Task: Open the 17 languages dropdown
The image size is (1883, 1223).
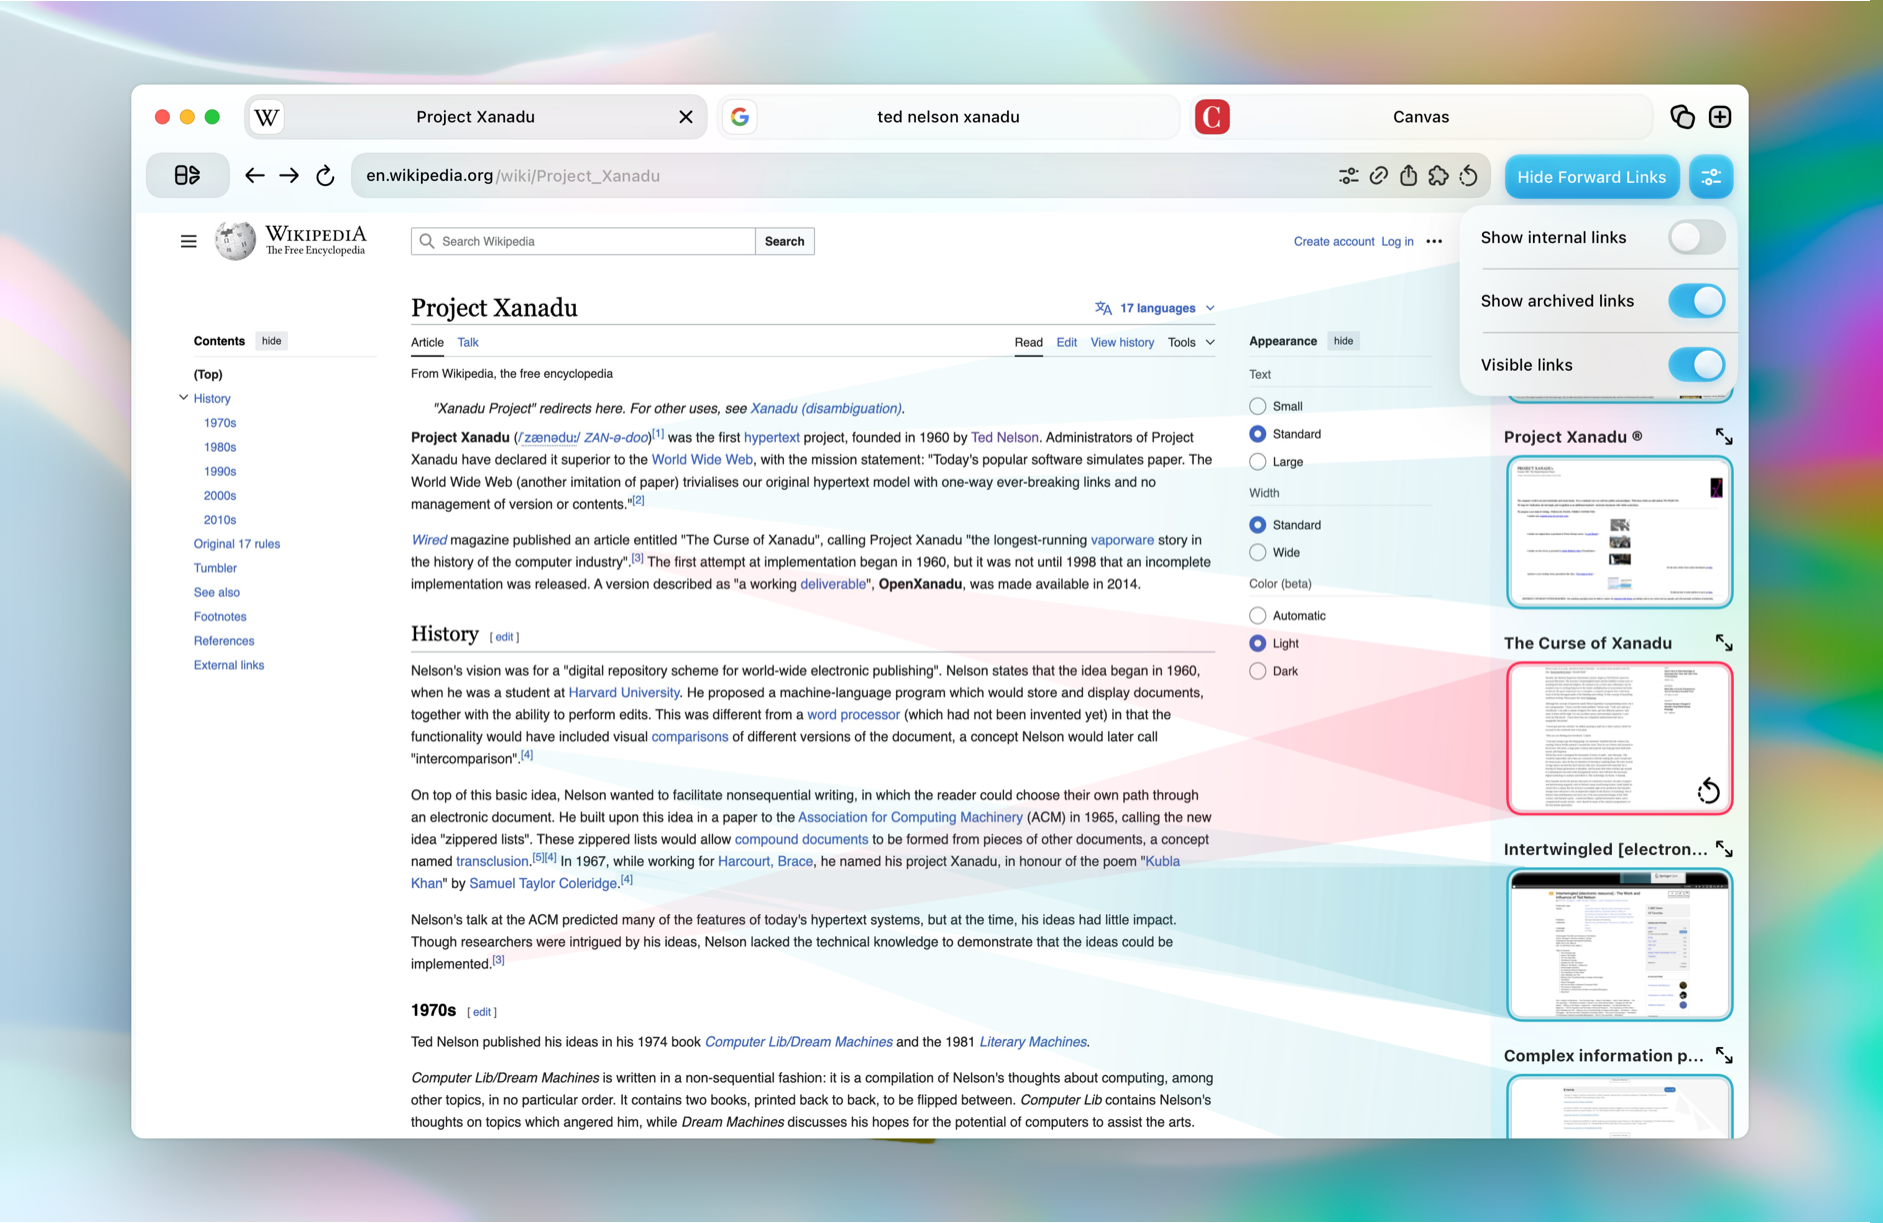Action: [1156, 308]
